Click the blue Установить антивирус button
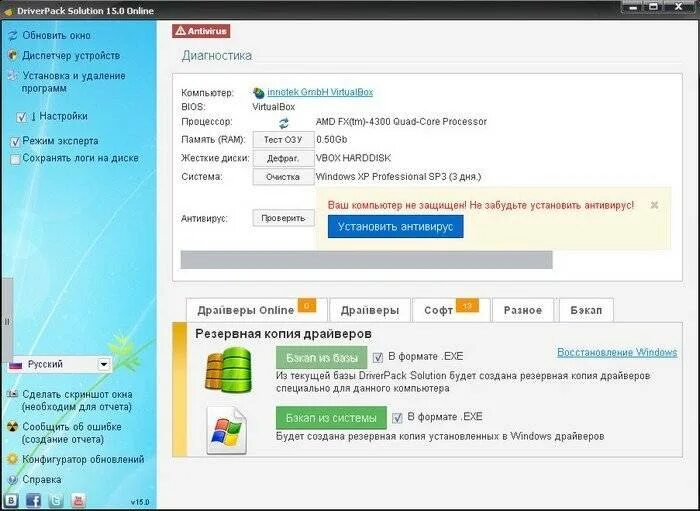 click(x=396, y=227)
